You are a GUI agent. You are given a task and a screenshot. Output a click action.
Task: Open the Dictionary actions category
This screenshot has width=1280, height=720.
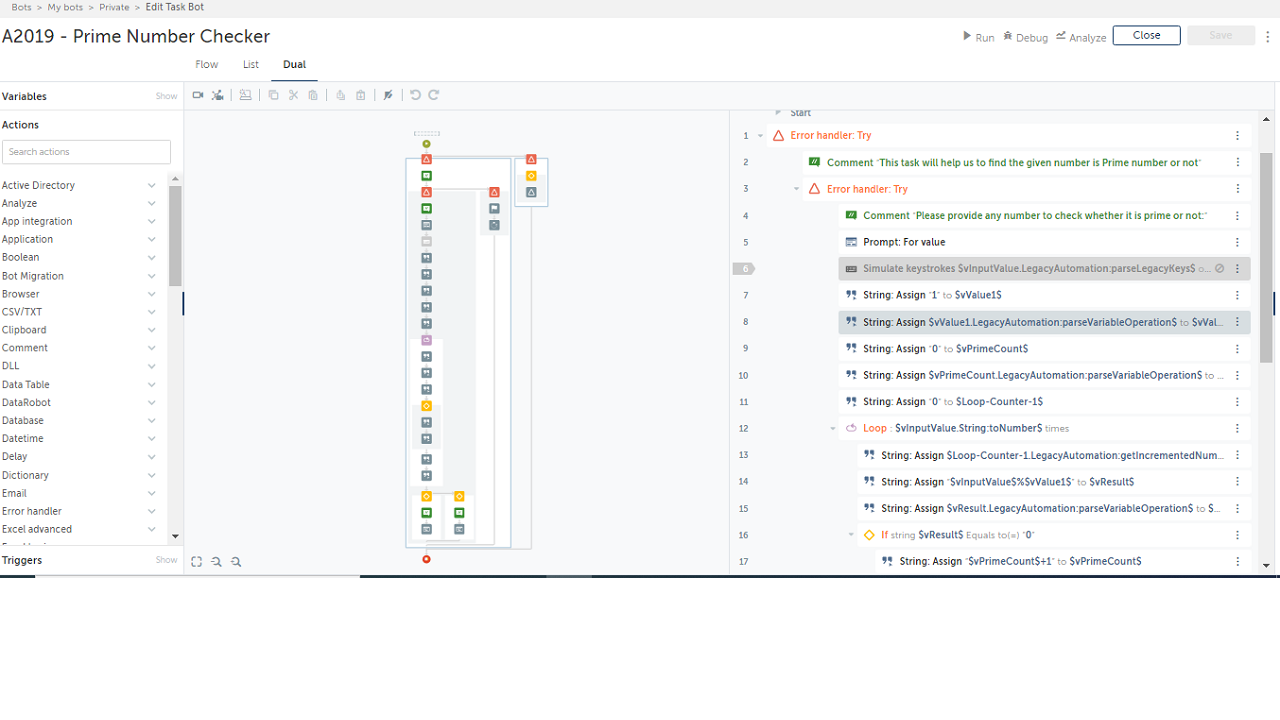pos(79,475)
